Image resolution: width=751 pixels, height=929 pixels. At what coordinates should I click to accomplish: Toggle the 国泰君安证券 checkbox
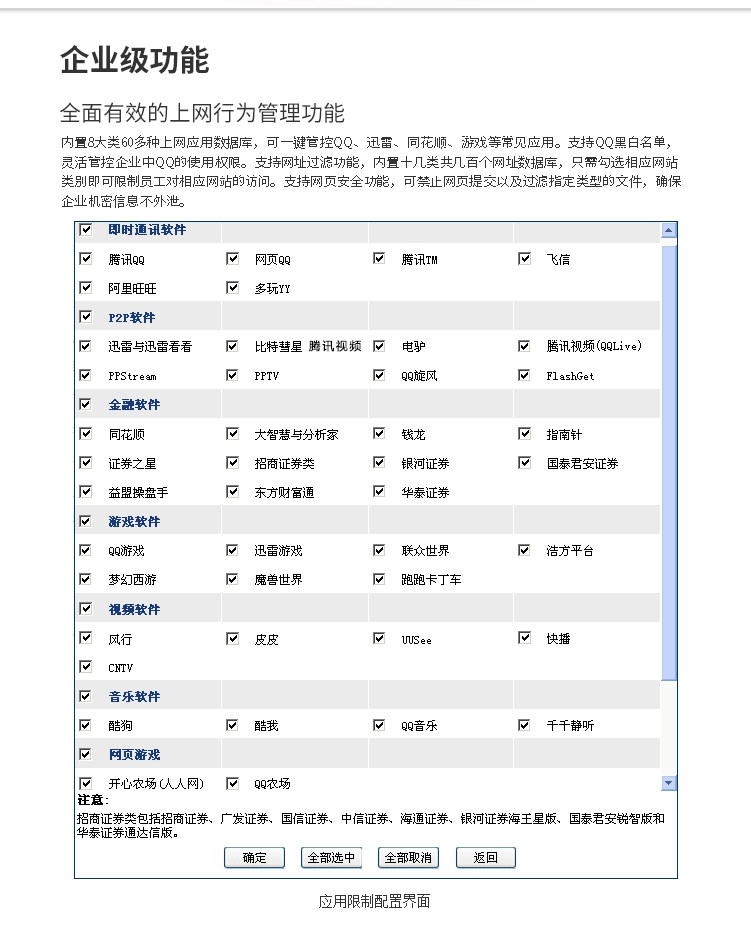click(x=524, y=462)
